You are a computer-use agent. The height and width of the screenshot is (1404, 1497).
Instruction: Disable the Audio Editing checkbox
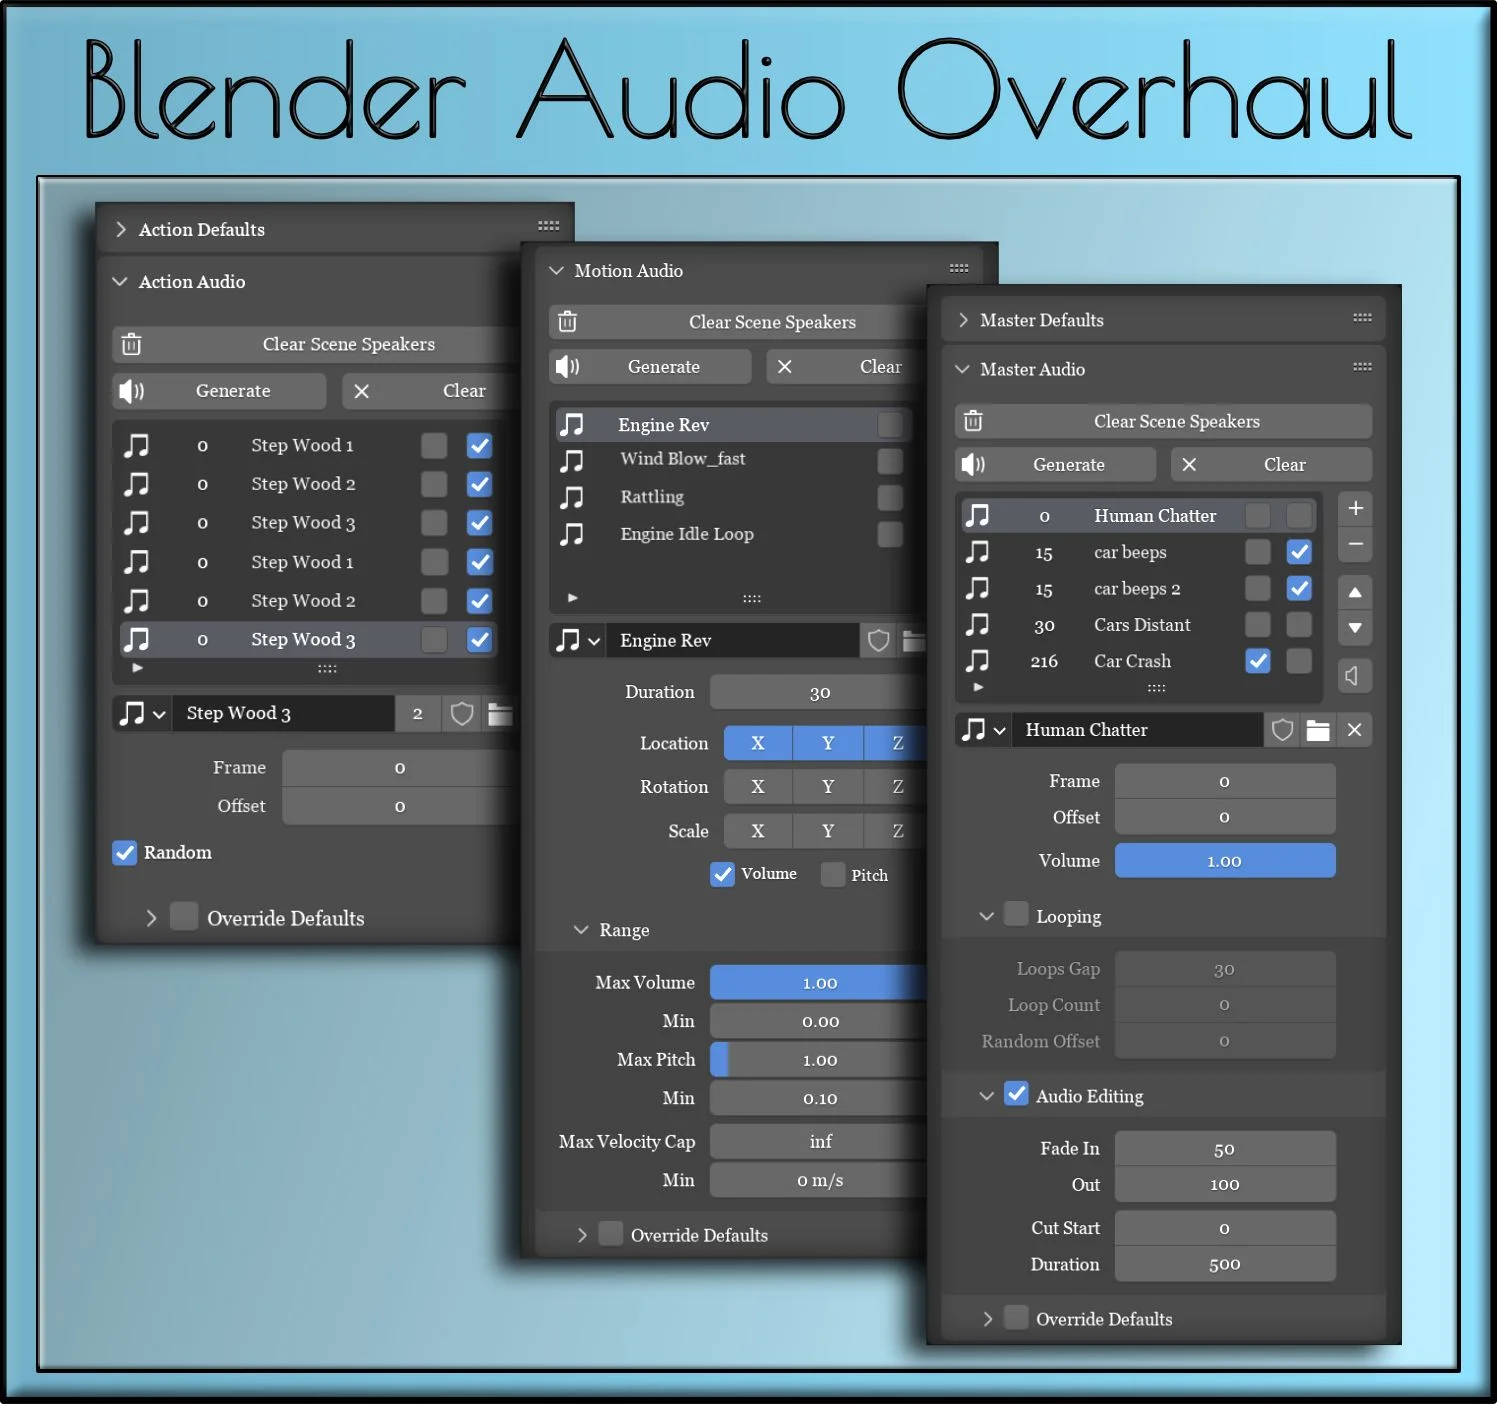[1017, 1094]
